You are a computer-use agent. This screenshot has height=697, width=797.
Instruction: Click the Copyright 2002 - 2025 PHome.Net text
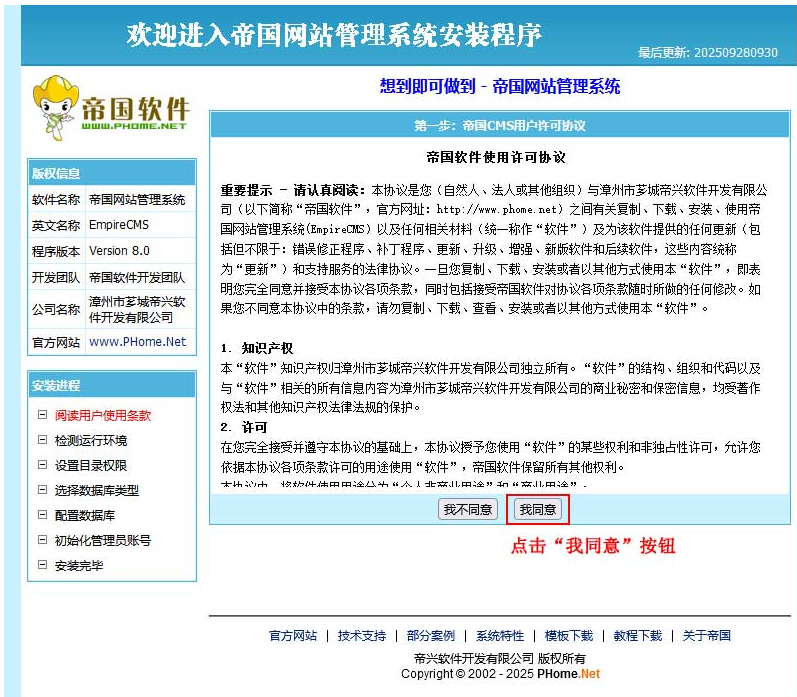coord(500,674)
